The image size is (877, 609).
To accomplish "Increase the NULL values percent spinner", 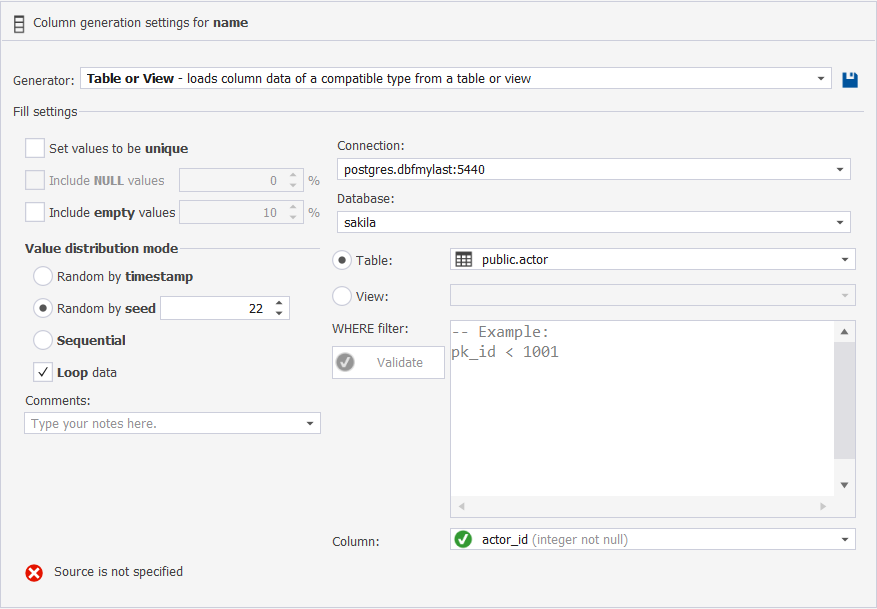I will 293,175.
